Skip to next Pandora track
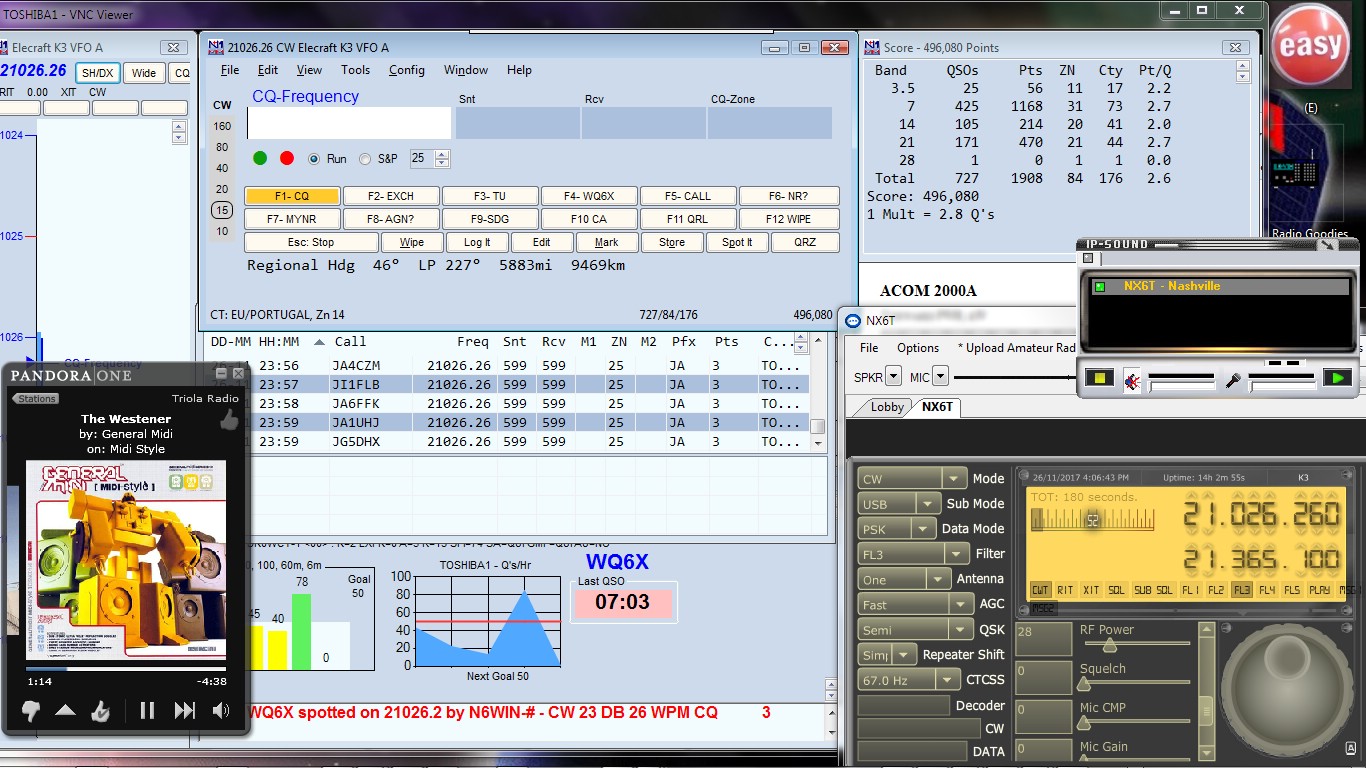Screen dimensions: 1366x768 [x=184, y=711]
